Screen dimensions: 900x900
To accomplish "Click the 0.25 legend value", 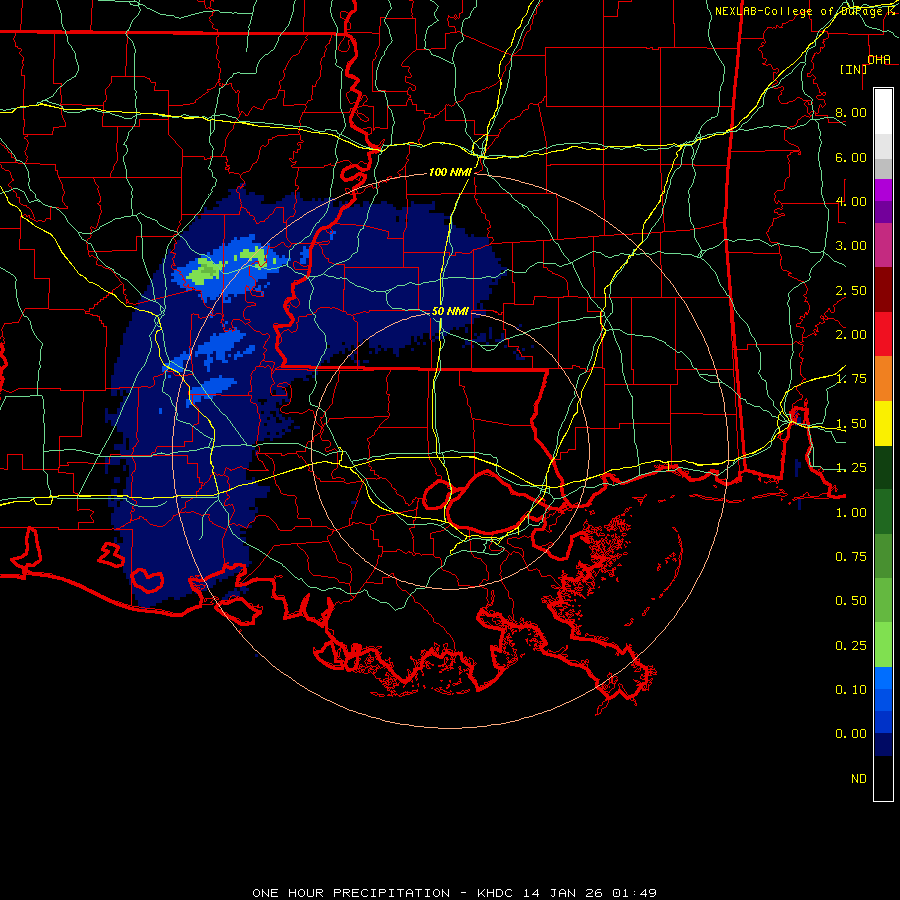I will 851,646.
